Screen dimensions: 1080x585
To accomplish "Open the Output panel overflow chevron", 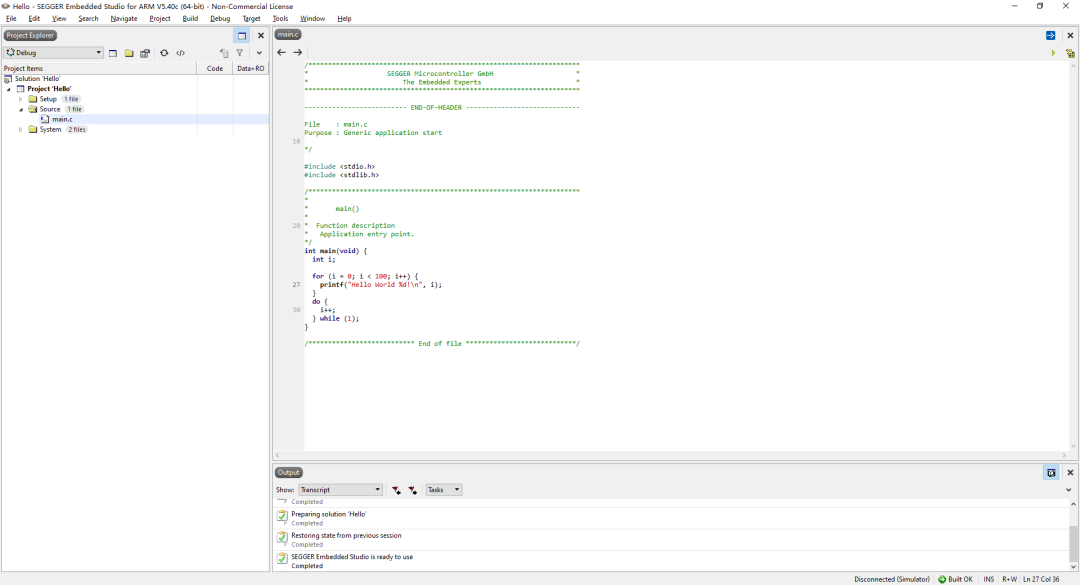I will 1069,490.
